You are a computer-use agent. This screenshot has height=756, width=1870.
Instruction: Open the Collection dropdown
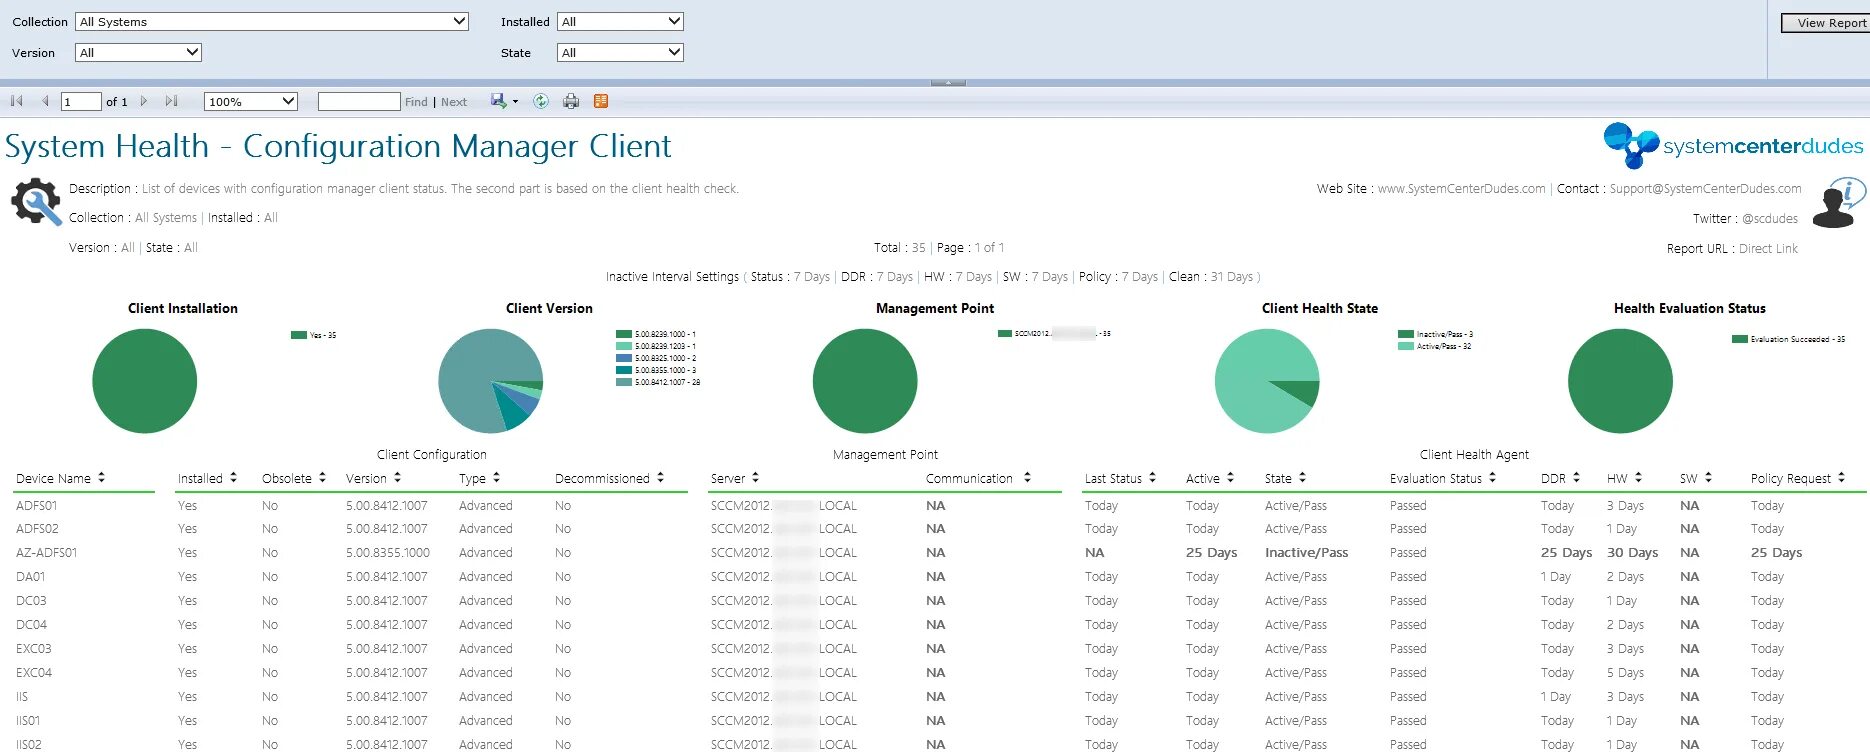(272, 21)
